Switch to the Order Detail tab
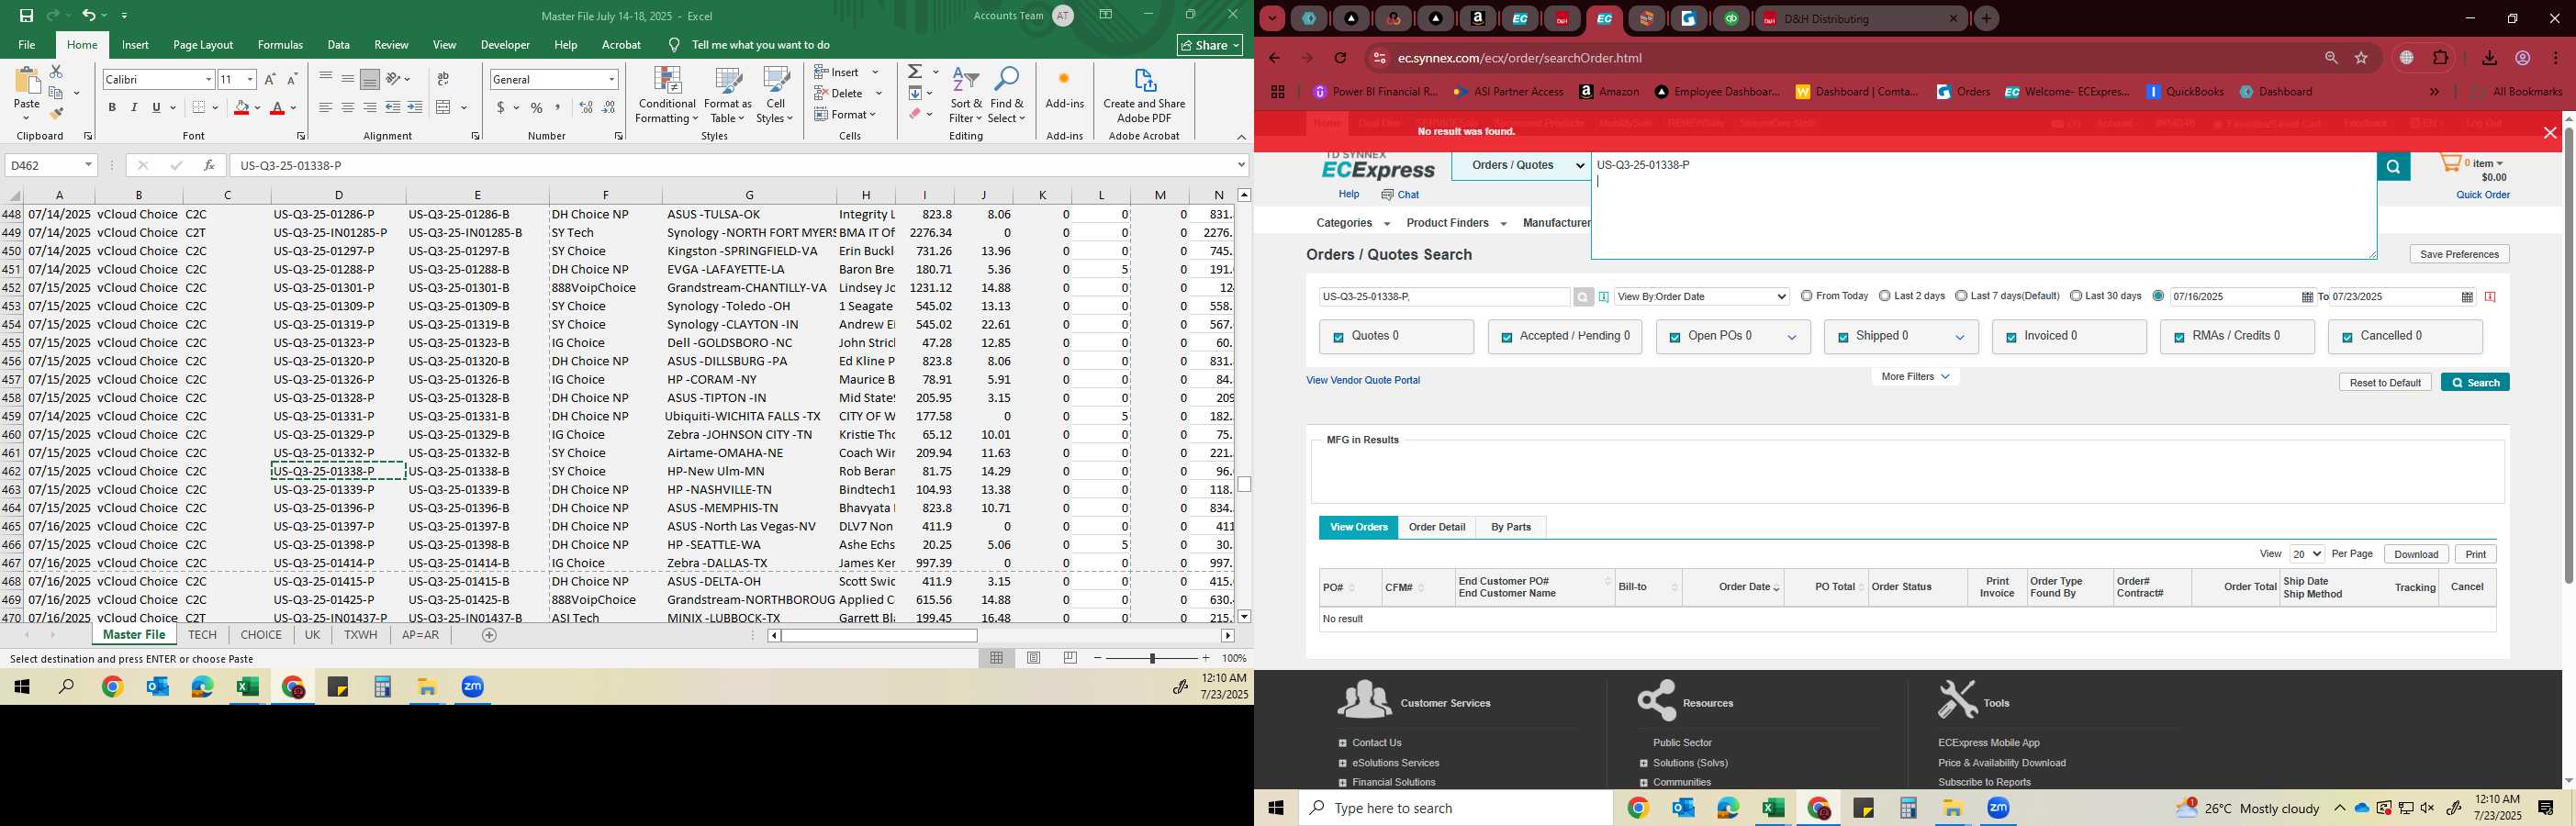The height and width of the screenshot is (826, 2576). point(1437,527)
